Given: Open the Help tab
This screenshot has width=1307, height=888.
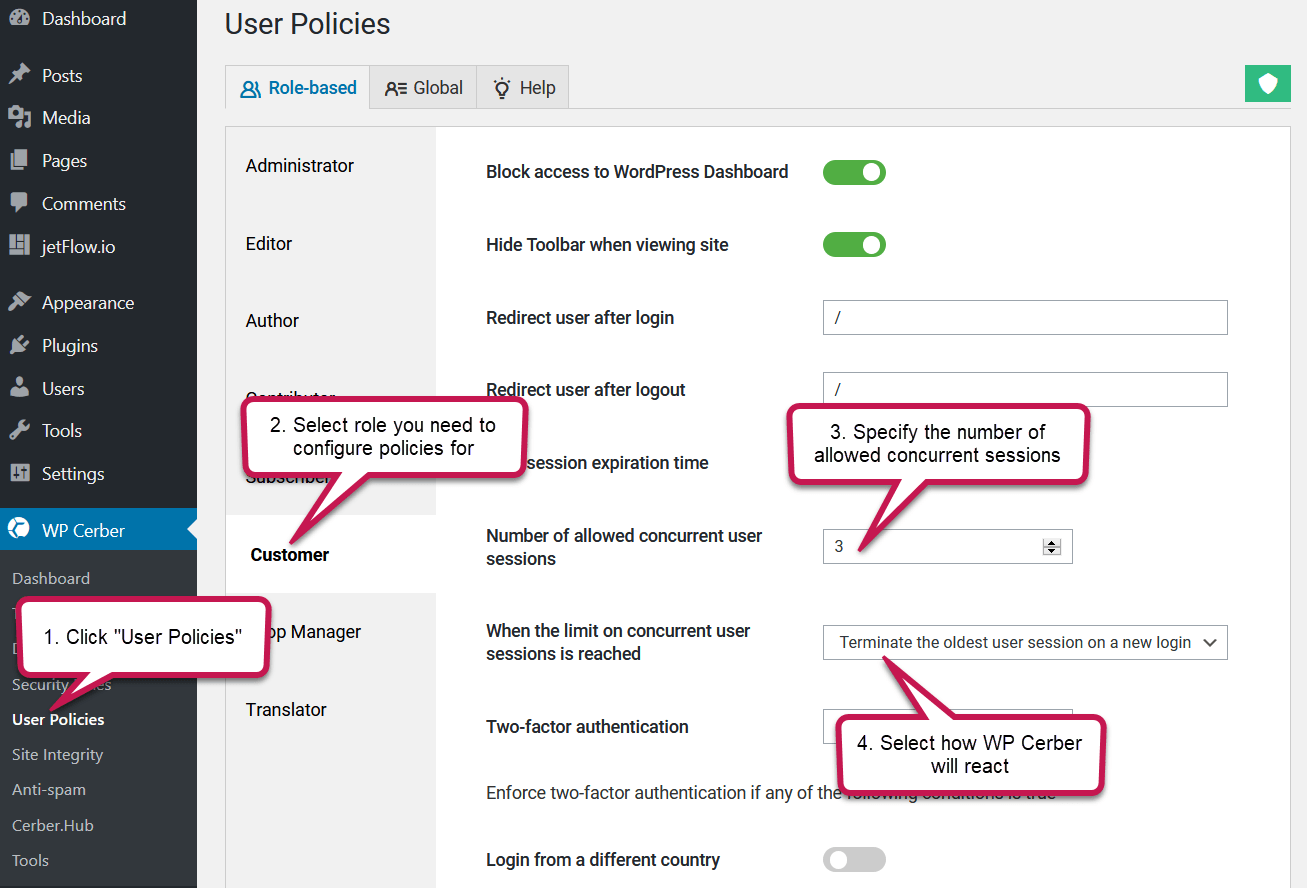Looking at the screenshot, I should click(524, 88).
